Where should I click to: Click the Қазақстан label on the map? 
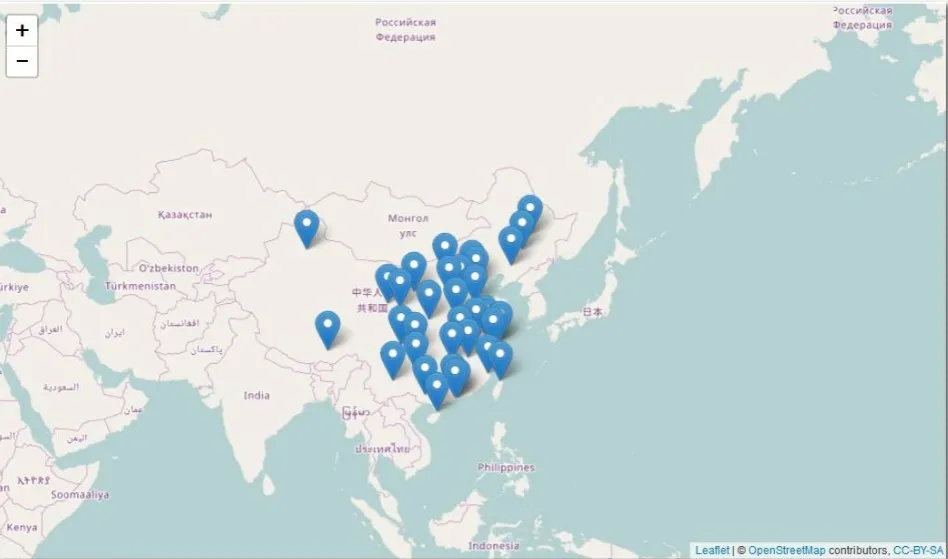pos(185,215)
